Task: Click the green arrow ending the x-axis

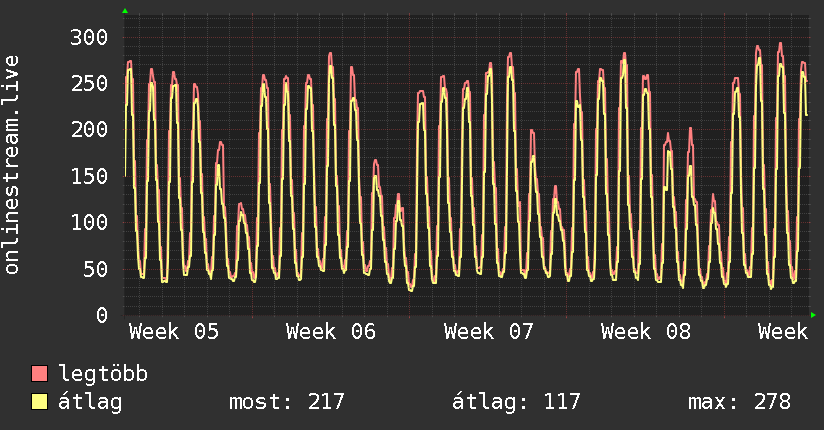Action: [x=814, y=315]
